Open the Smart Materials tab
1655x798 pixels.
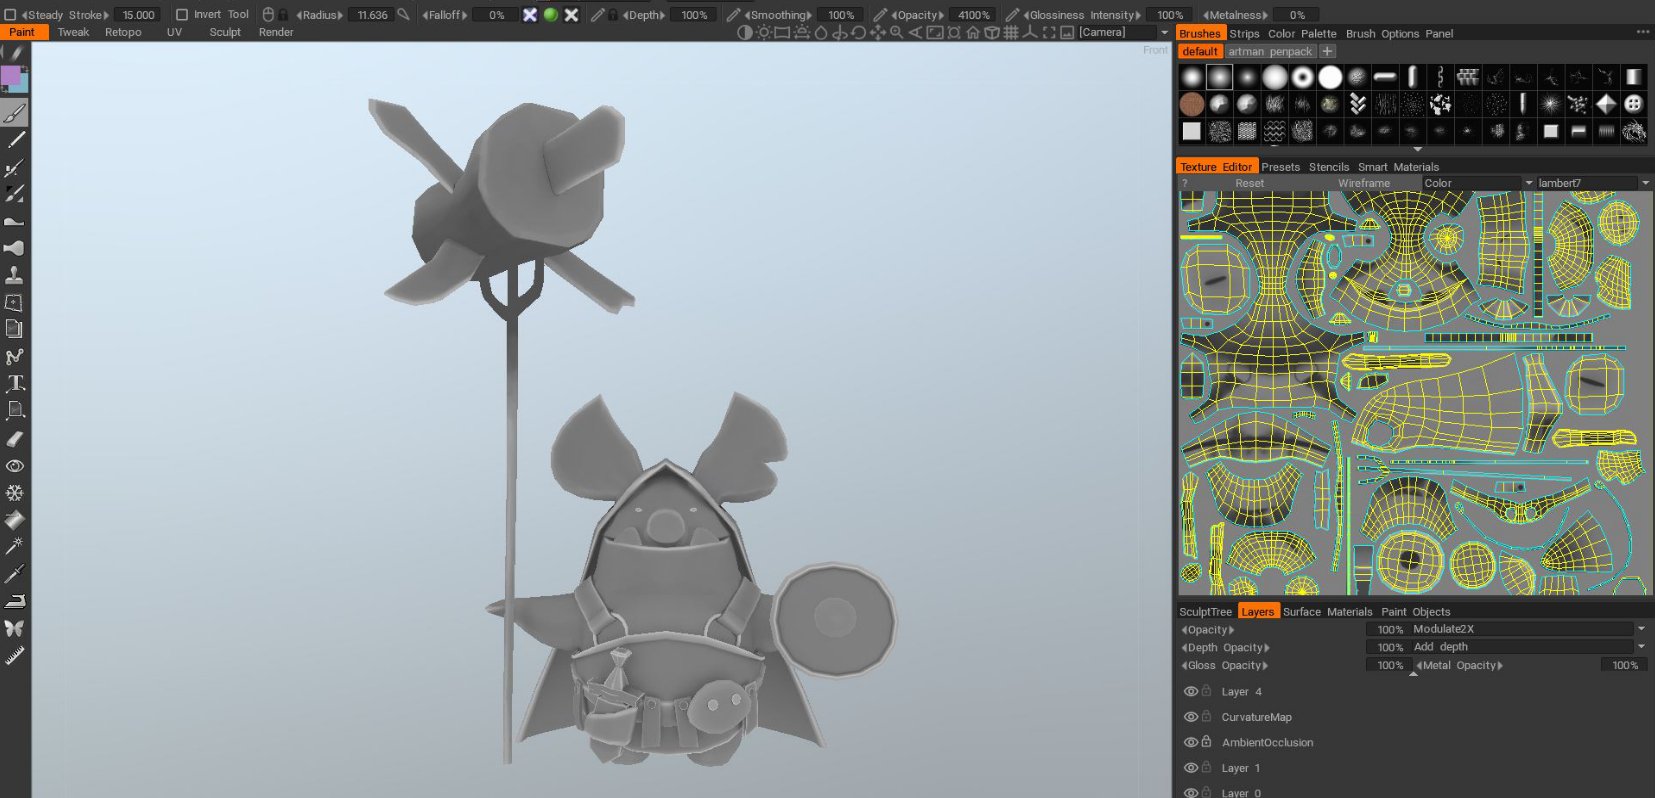(1397, 167)
